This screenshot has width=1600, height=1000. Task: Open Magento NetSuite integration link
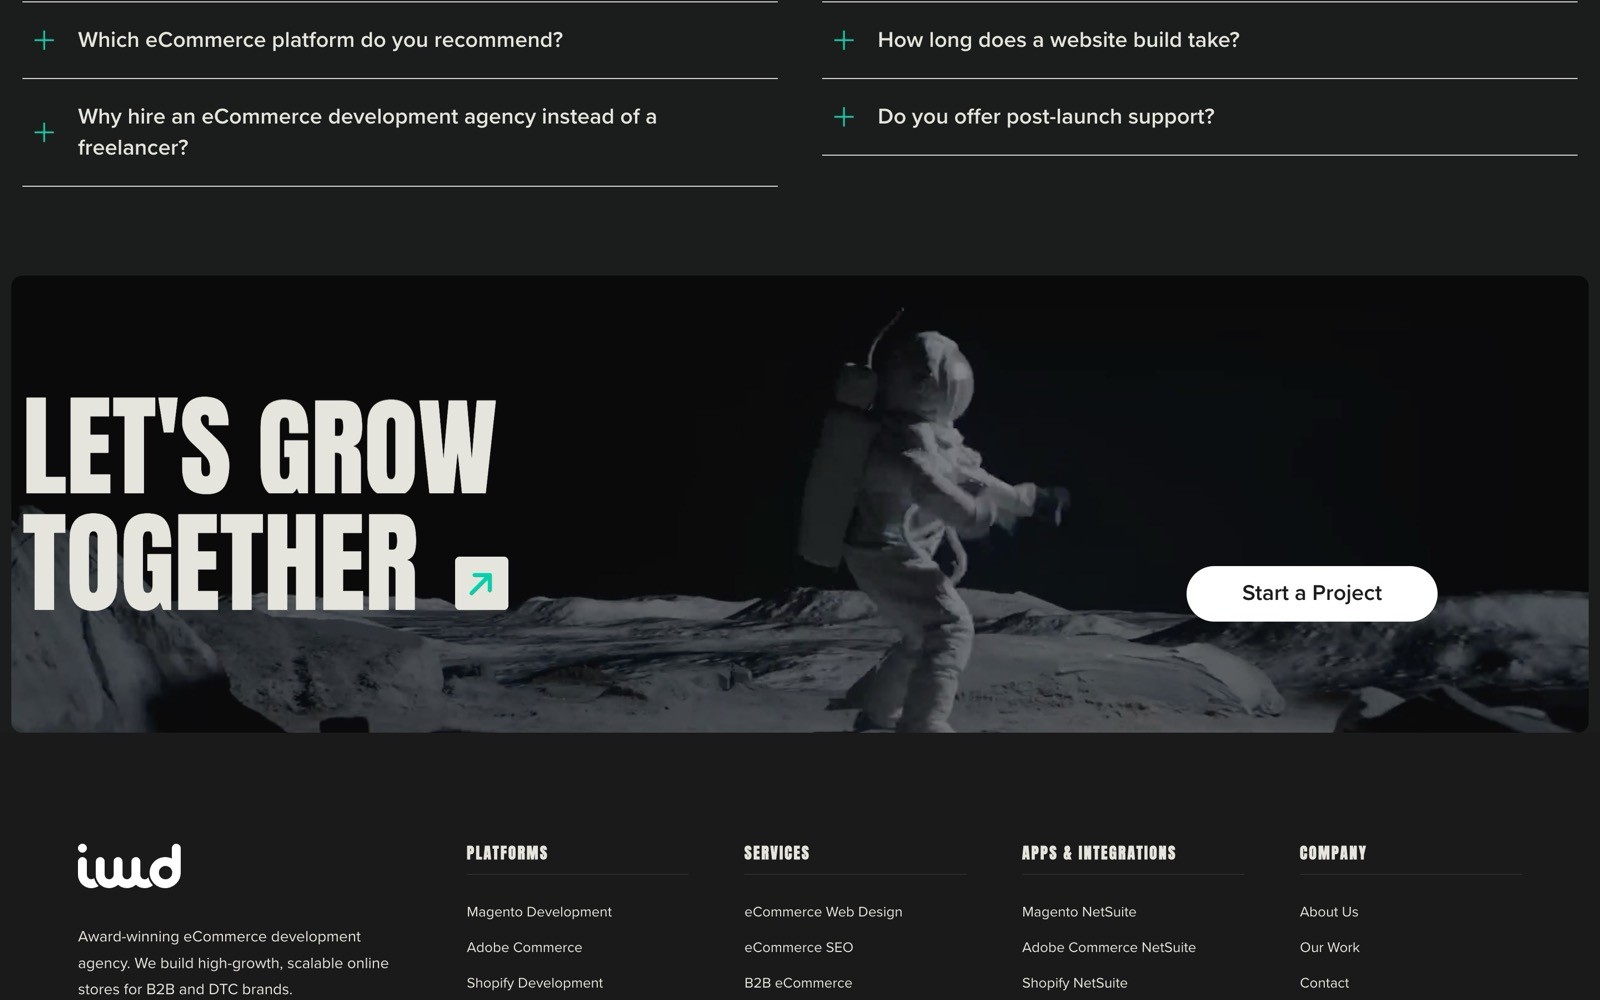1079,912
